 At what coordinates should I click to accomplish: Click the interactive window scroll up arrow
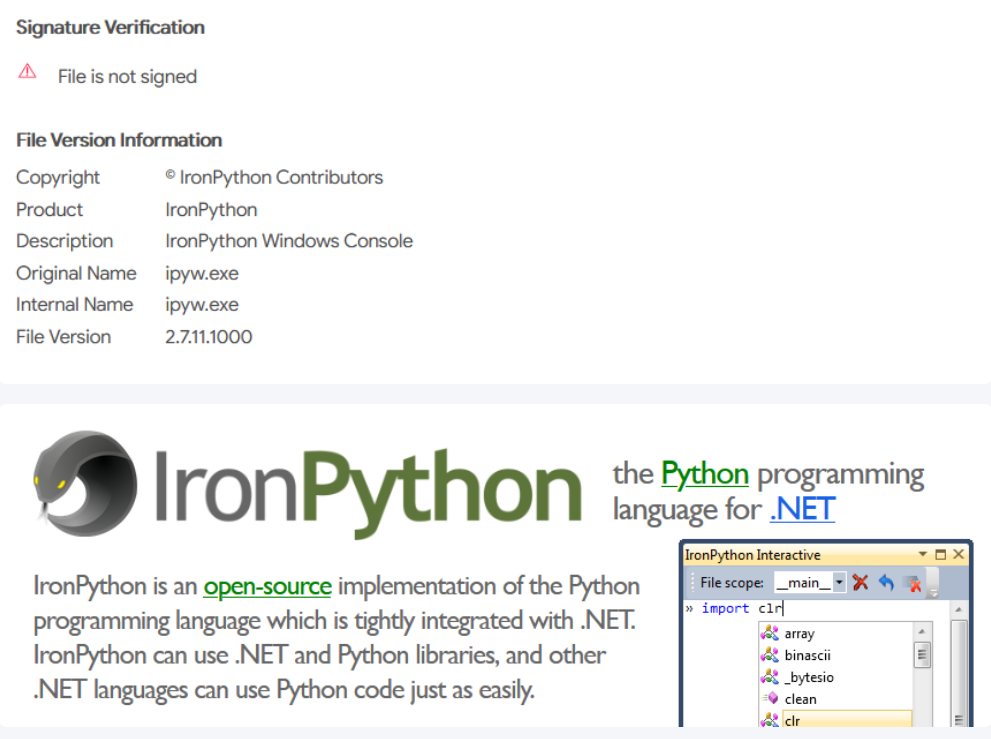(959, 609)
